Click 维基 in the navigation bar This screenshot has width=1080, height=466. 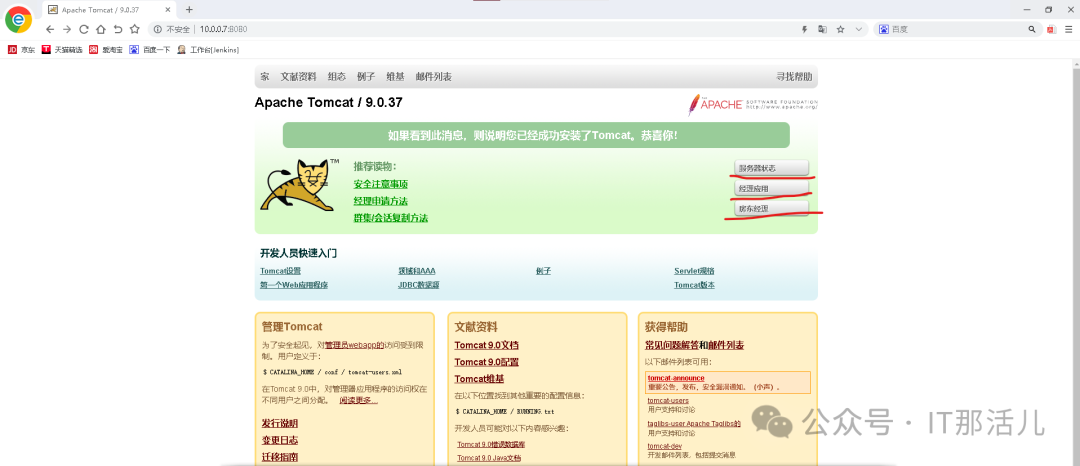click(395, 77)
